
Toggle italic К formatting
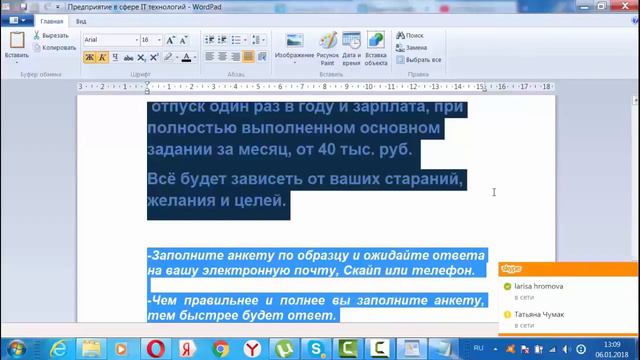click(102, 57)
